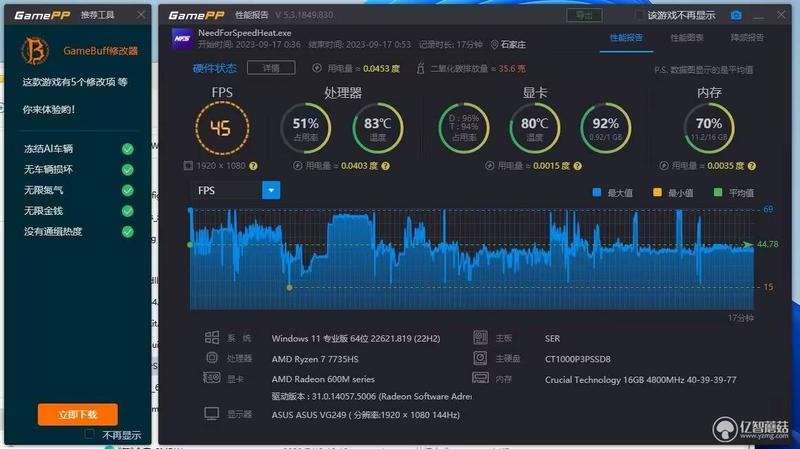Click the 系统 Windows icon in system info

click(212, 337)
